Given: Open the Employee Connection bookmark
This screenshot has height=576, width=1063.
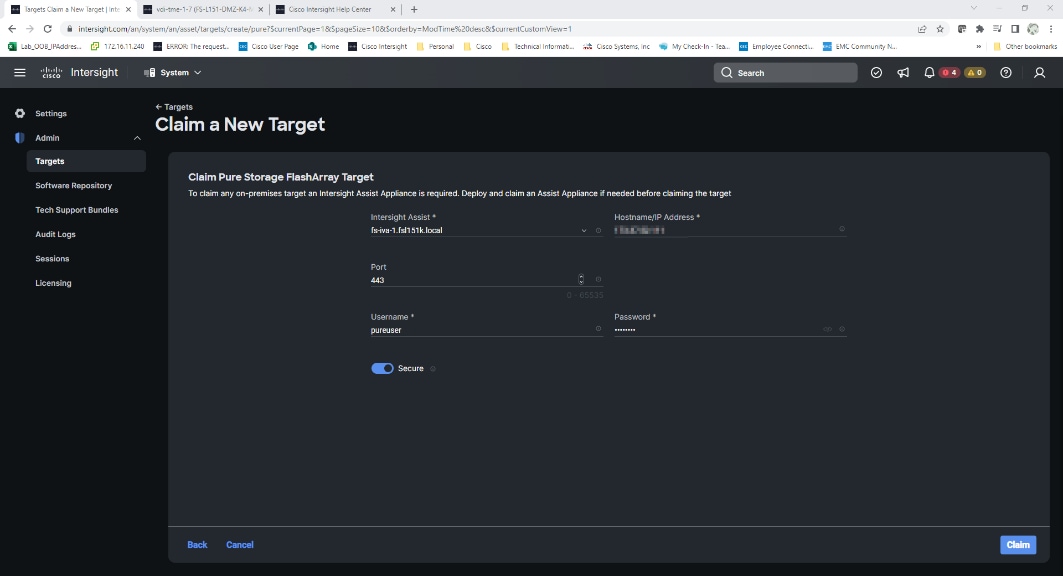Looking at the screenshot, I should pyautogui.click(x=776, y=47).
